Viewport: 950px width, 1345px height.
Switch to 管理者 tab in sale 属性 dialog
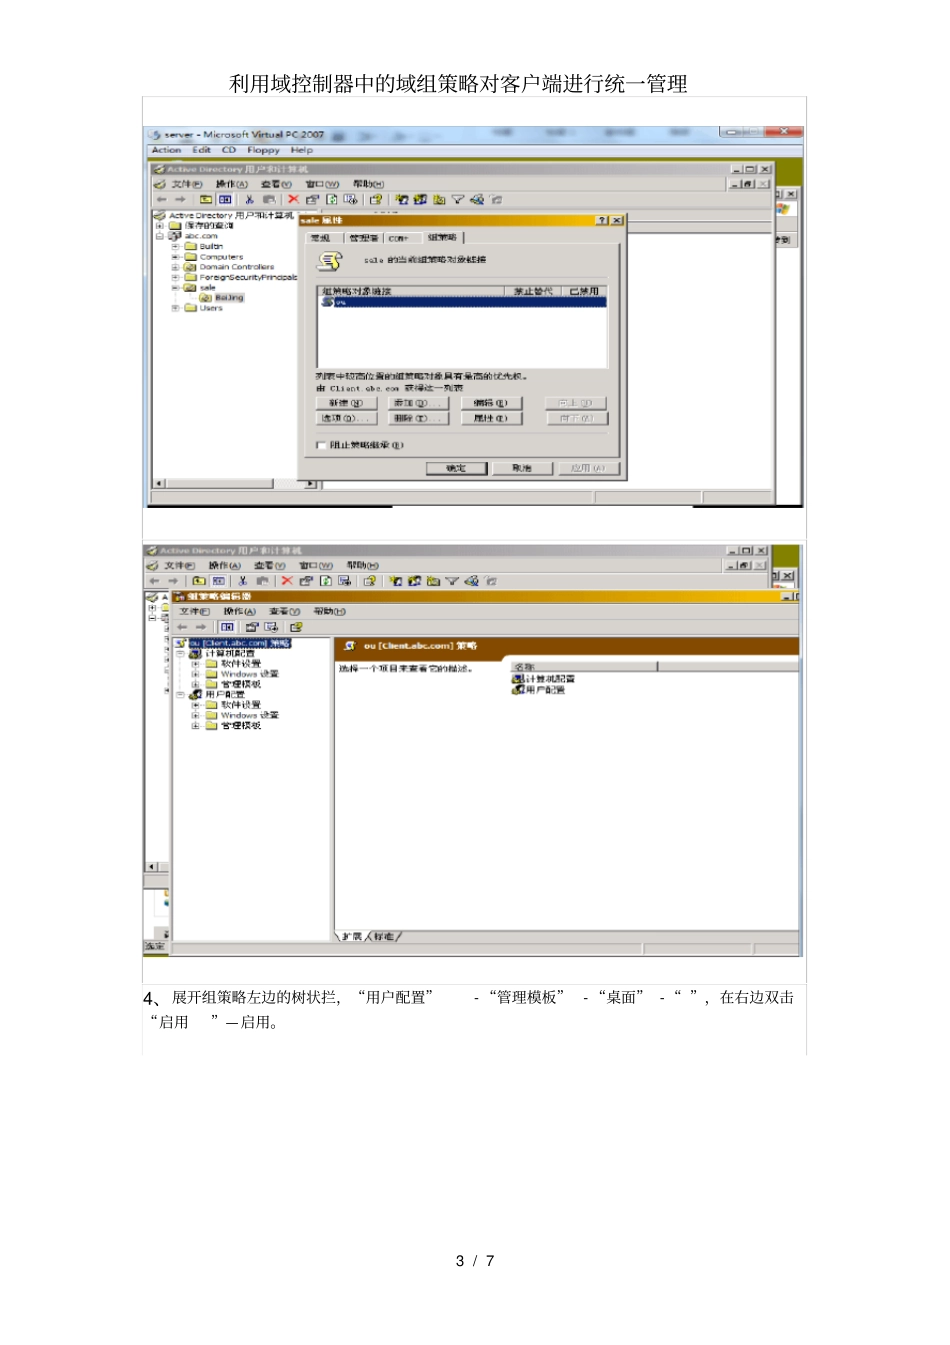click(363, 238)
